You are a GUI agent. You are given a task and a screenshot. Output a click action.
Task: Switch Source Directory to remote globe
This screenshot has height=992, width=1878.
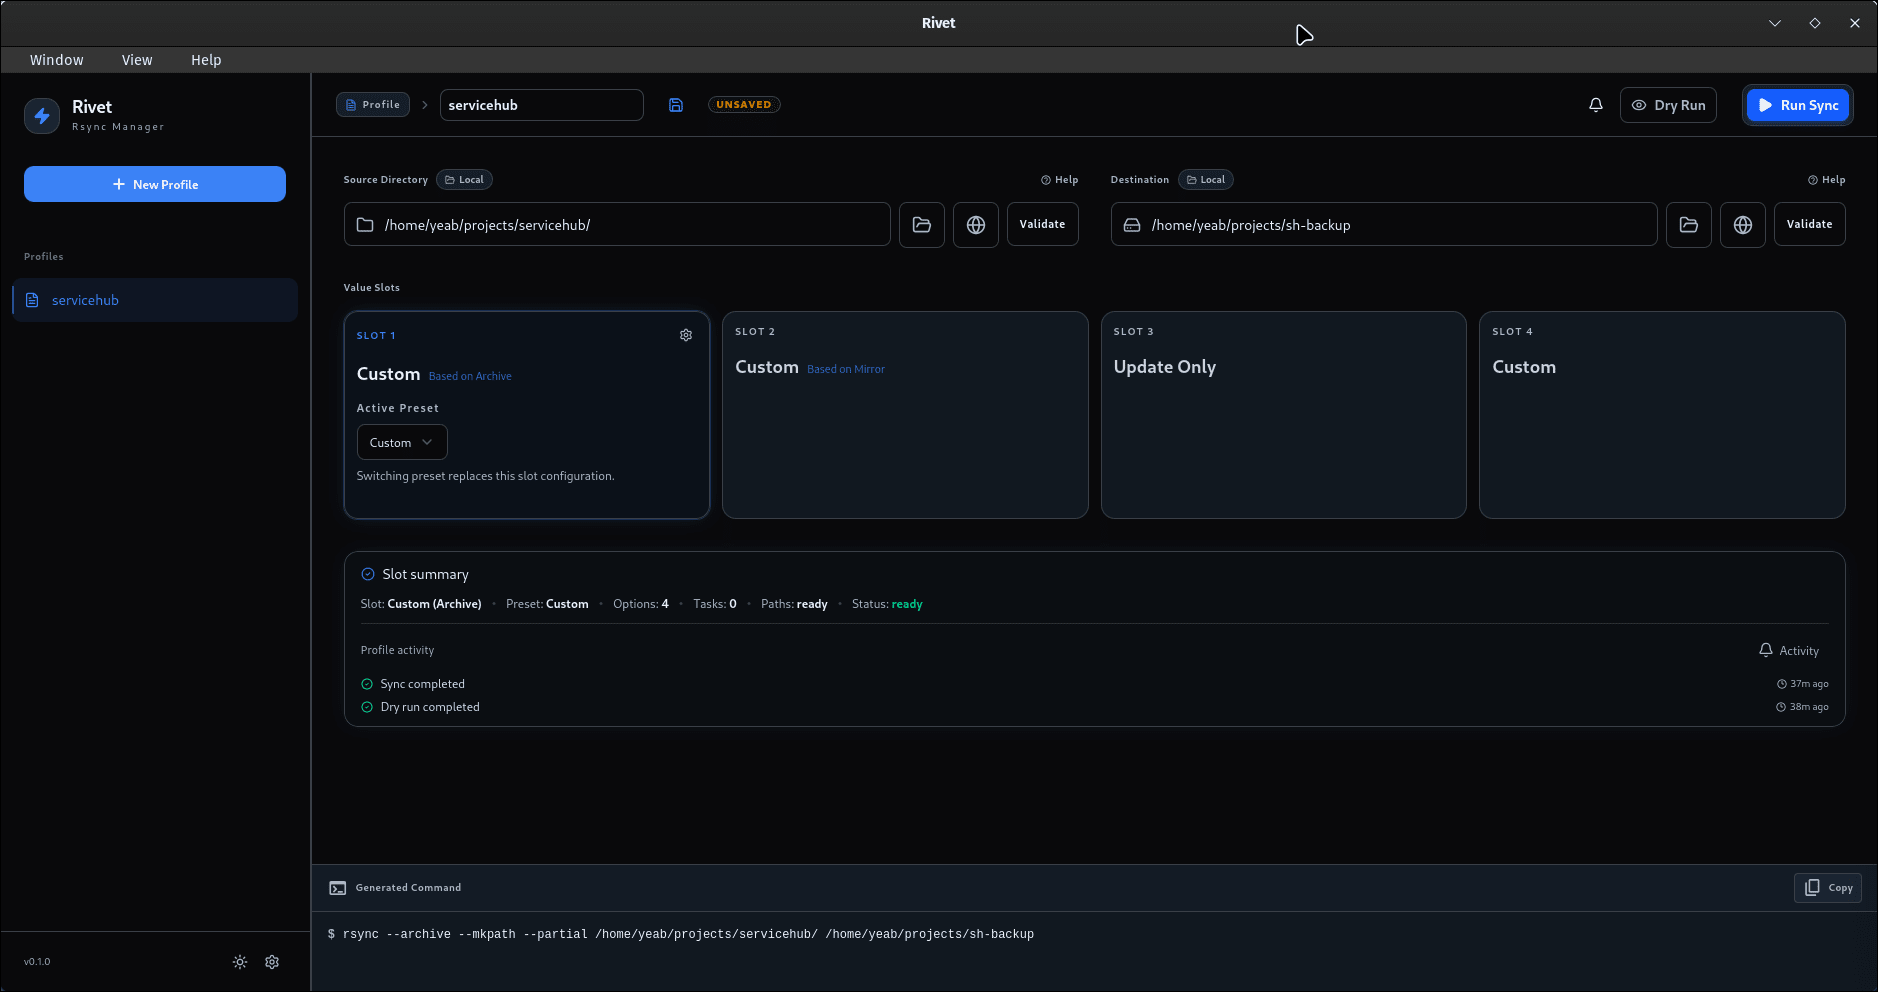(x=976, y=225)
